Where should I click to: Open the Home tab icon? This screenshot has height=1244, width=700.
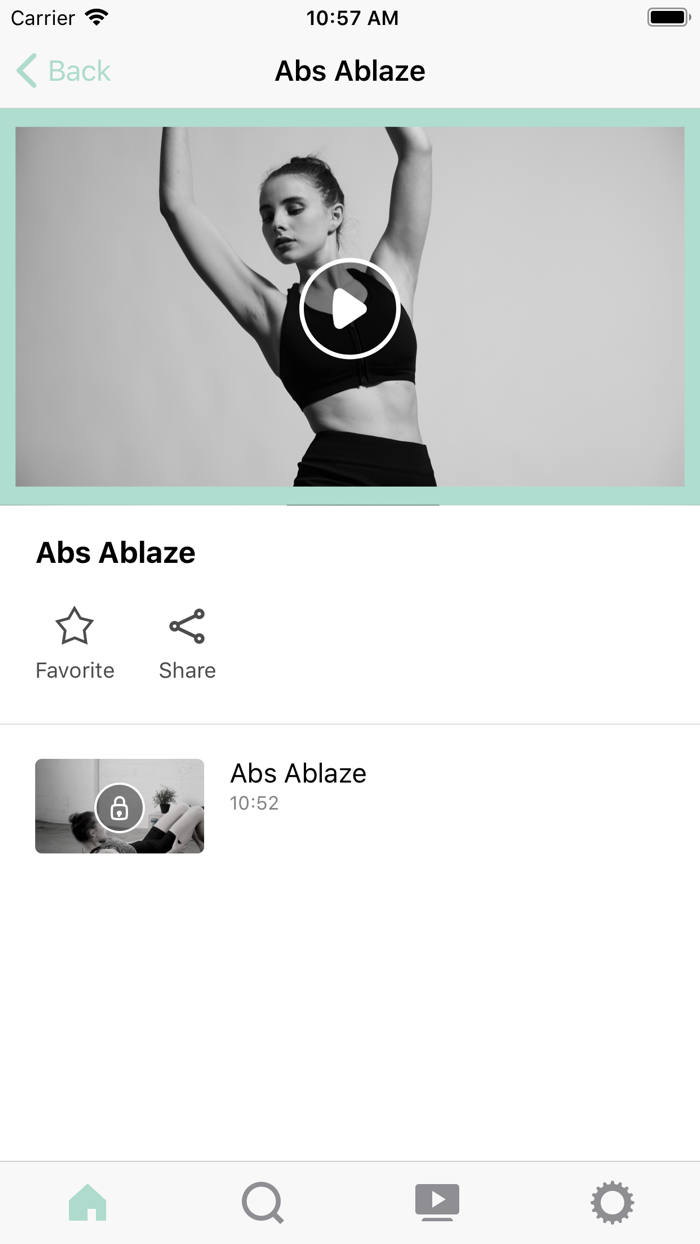(88, 1202)
